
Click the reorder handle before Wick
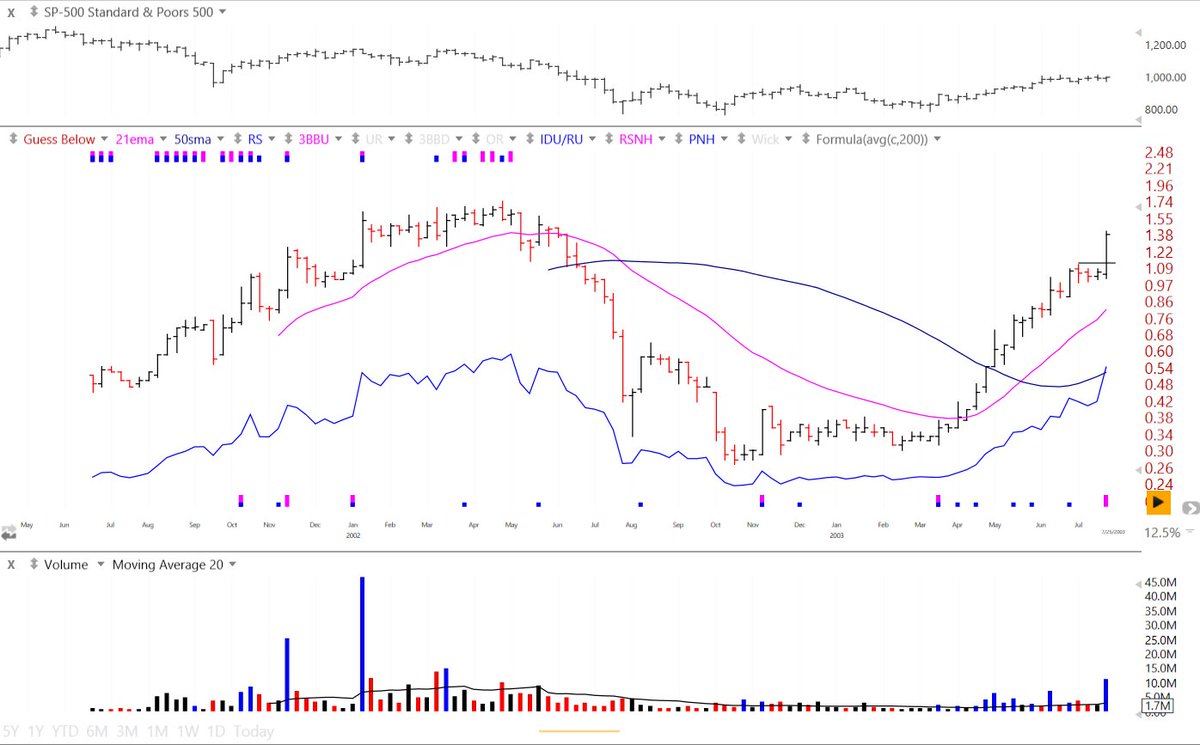(x=742, y=139)
